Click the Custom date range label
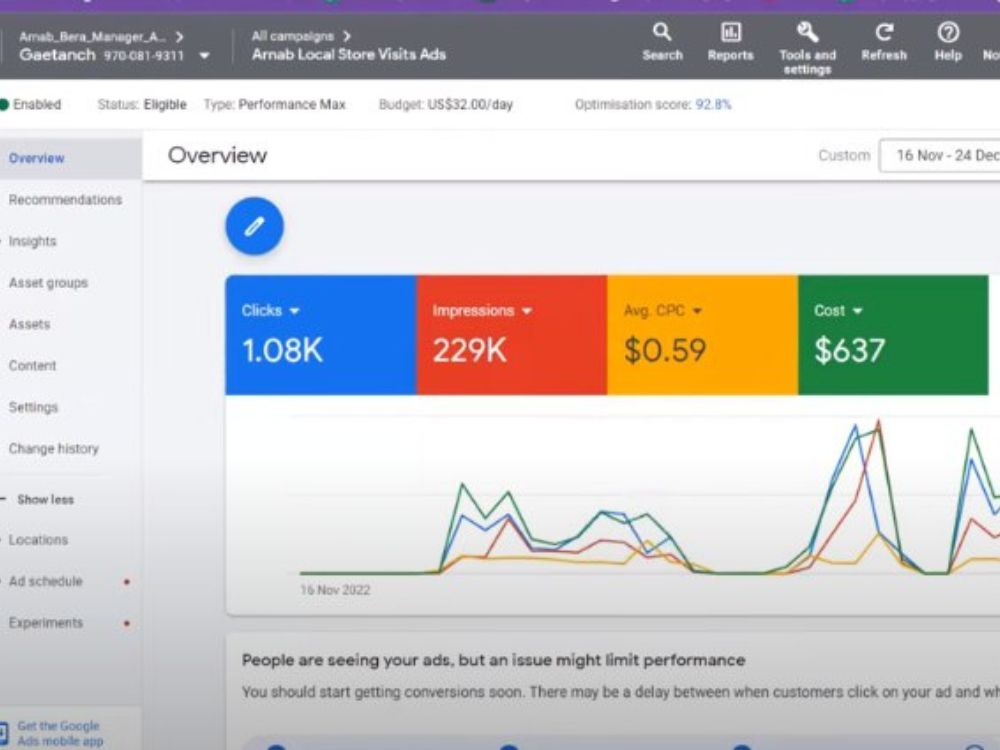 click(x=844, y=156)
